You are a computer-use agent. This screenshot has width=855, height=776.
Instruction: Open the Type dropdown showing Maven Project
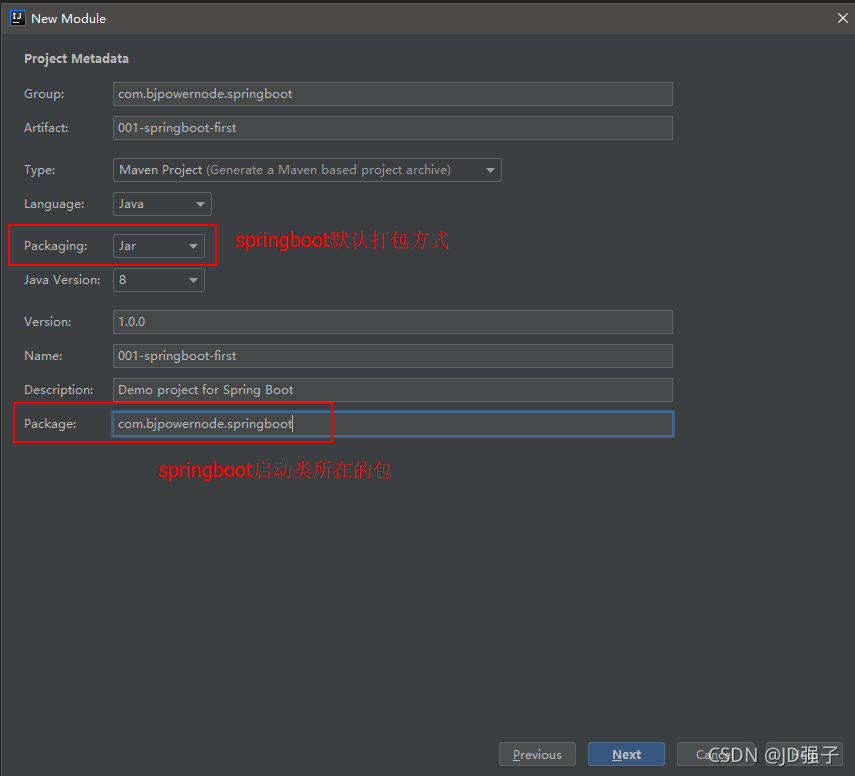(307, 170)
